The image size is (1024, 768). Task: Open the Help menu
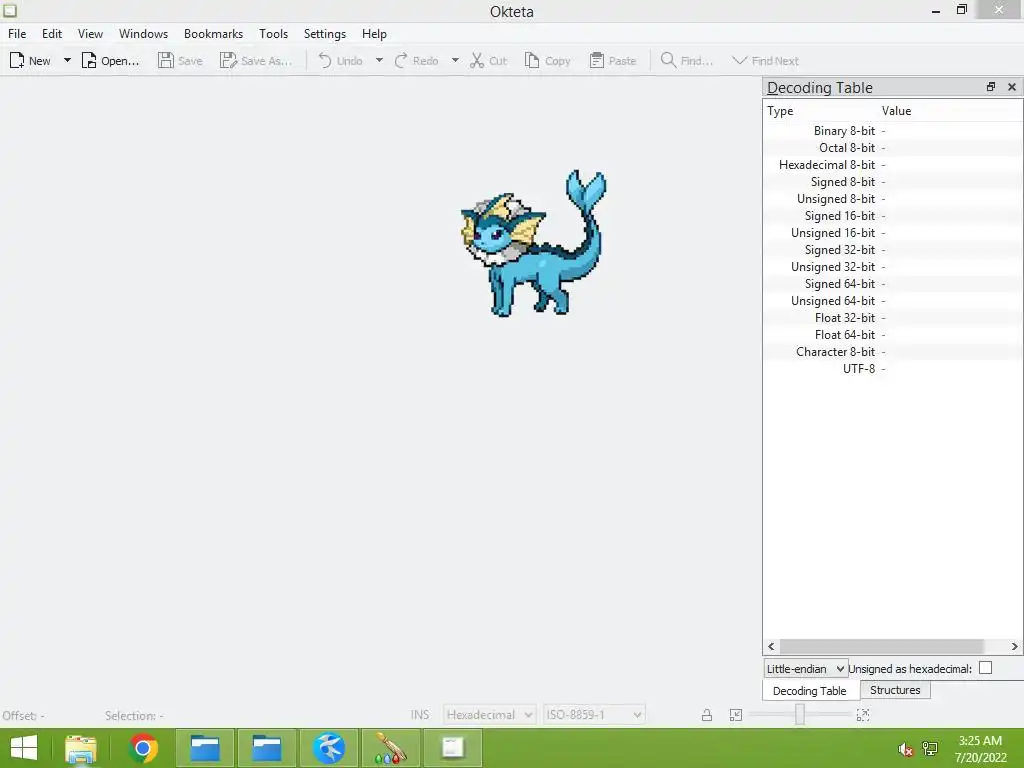click(x=374, y=34)
